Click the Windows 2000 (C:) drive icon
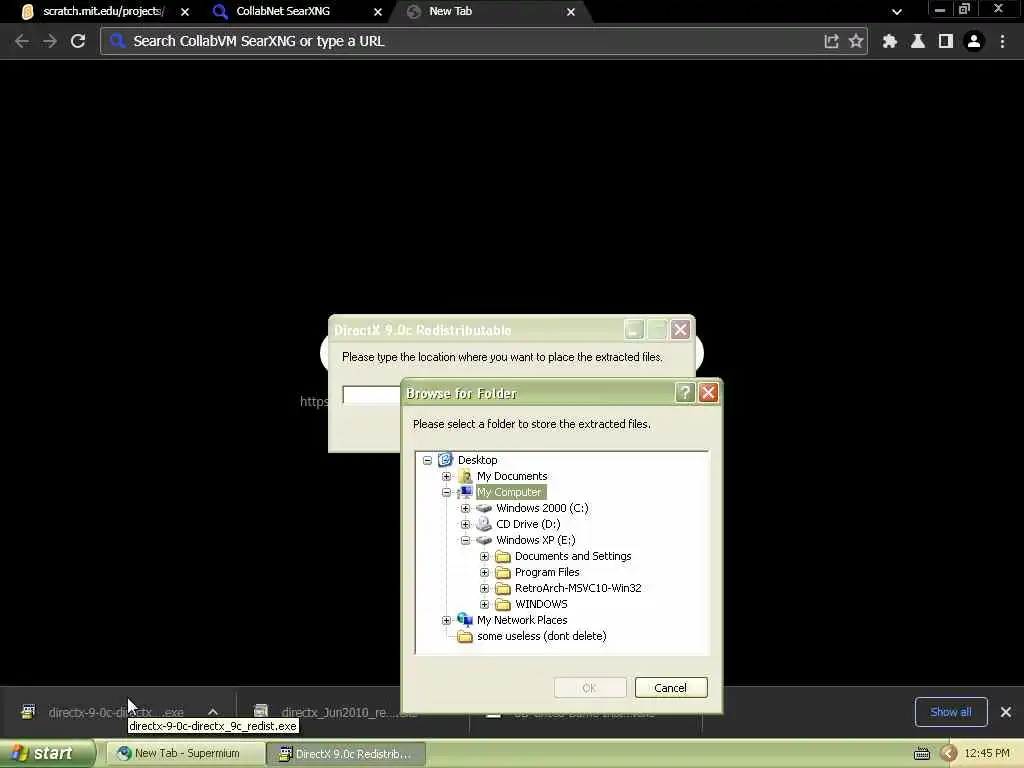The width and height of the screenshot is (1024, 768). pos(484,508)
